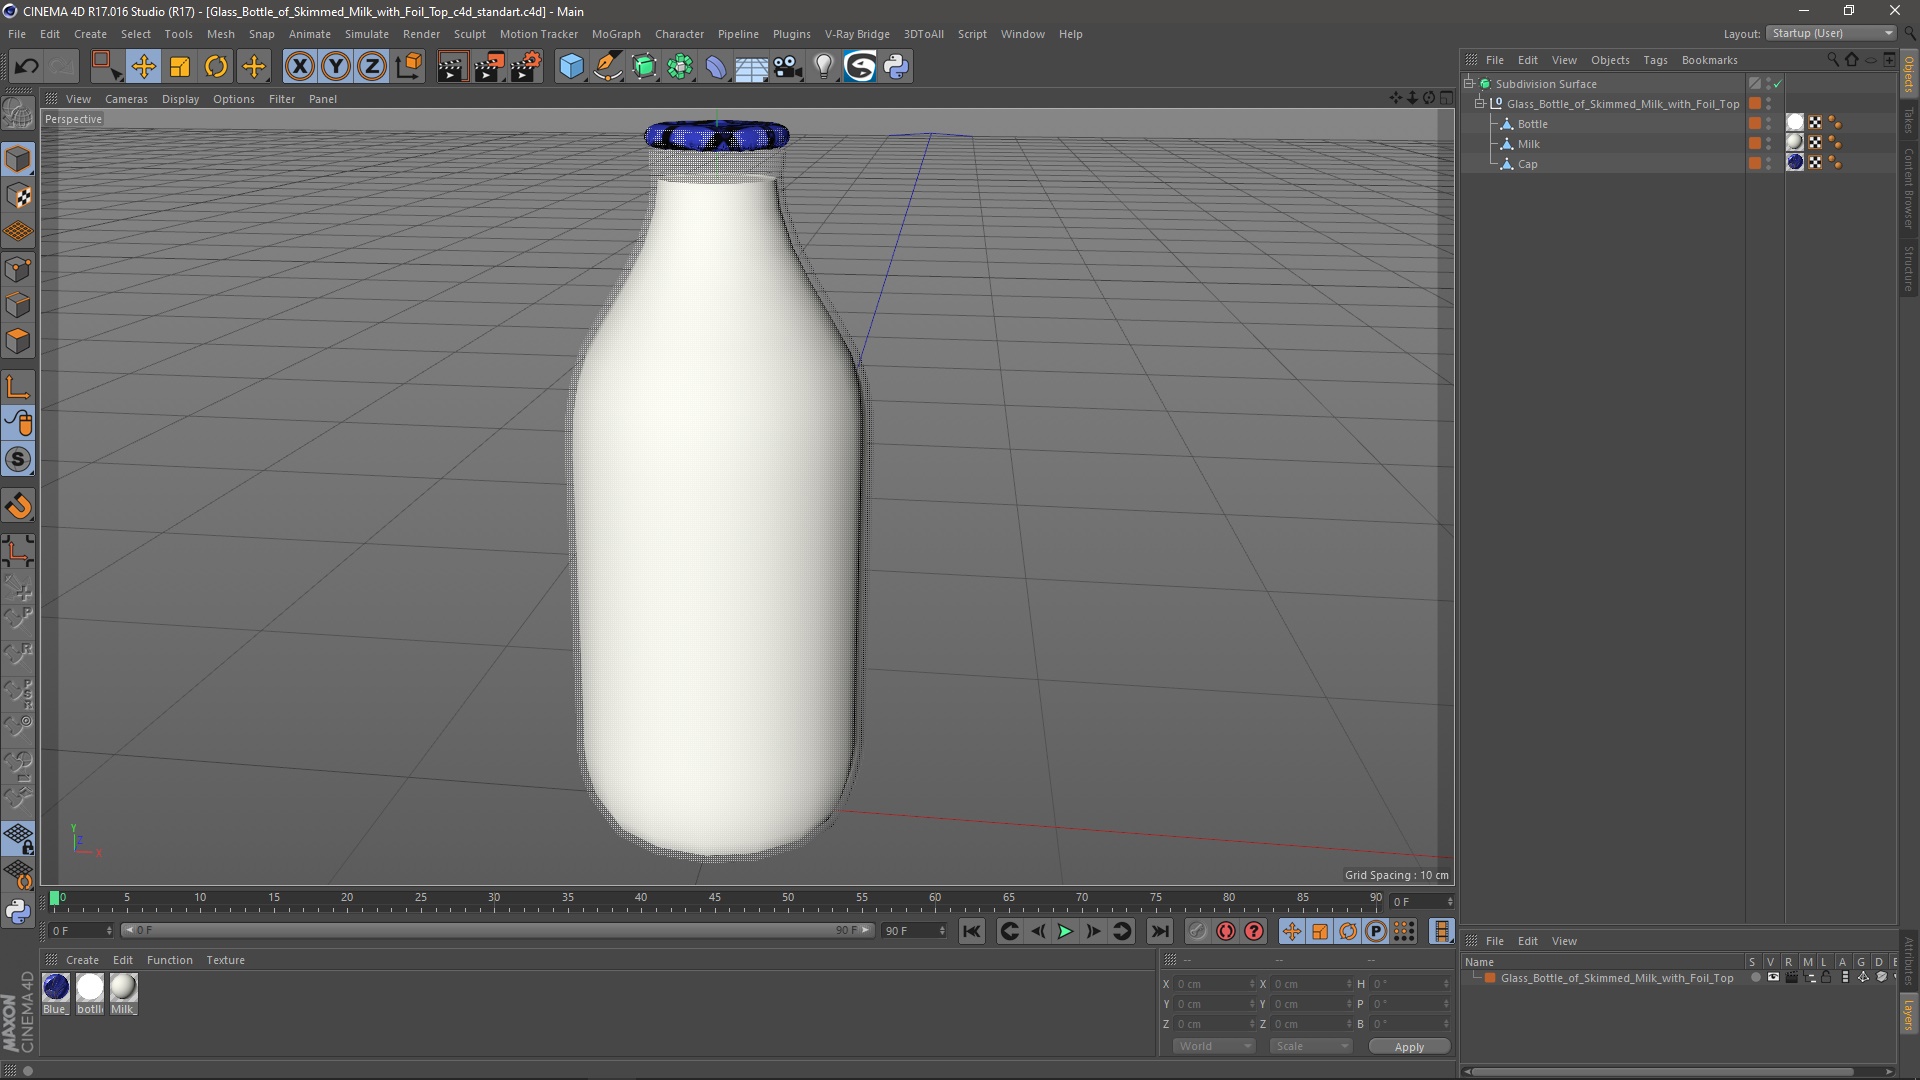Select the Live Selection tool

click(106, 67)
